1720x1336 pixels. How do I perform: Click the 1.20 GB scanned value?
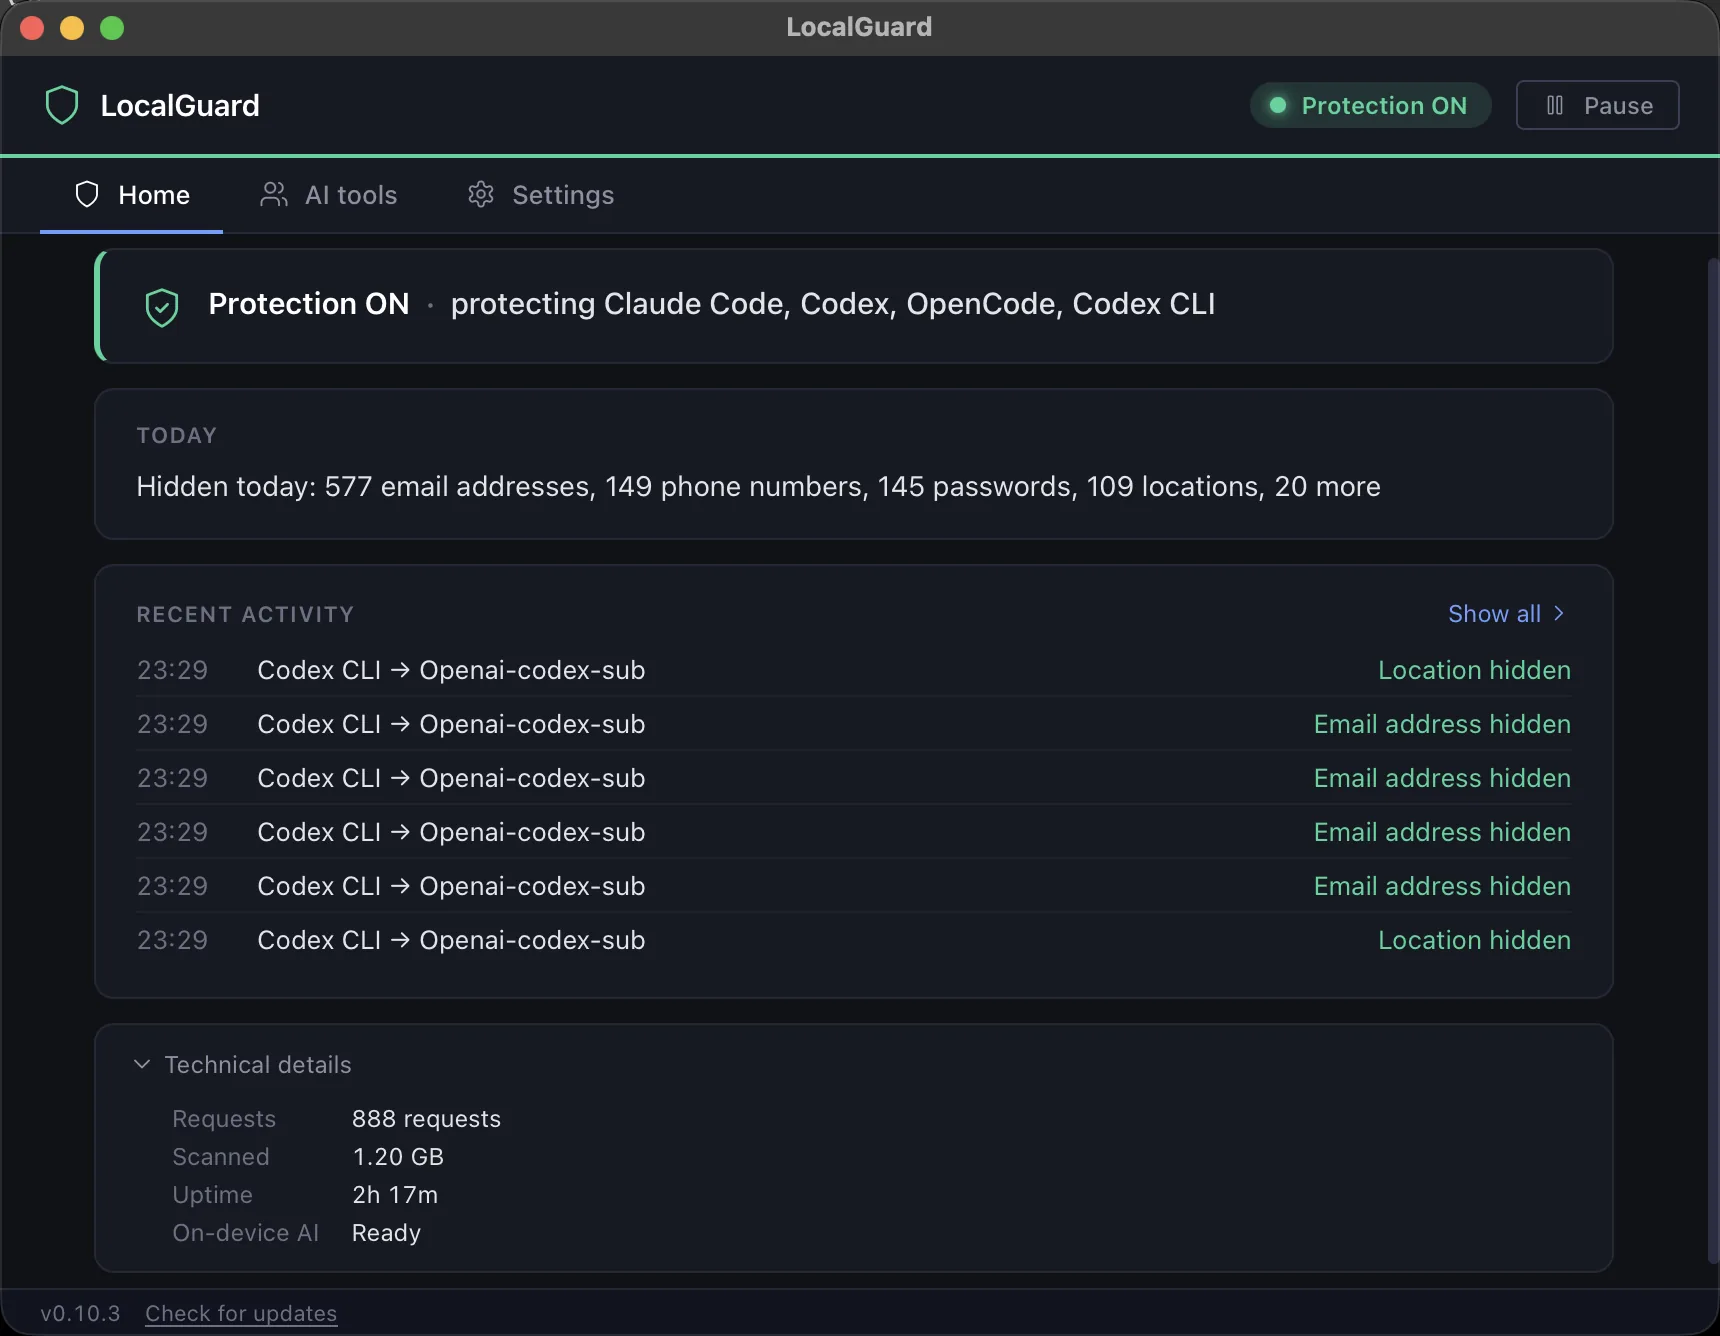pos(398,1157)
